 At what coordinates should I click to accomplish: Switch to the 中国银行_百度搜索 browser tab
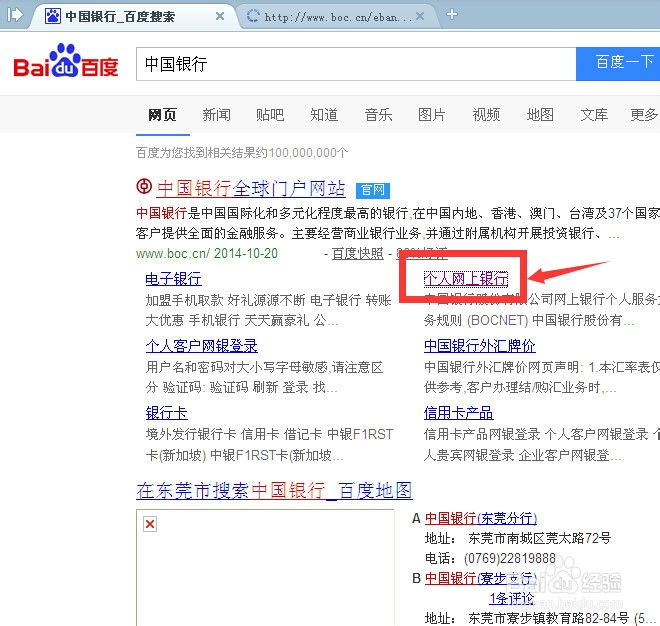coord(135,16)
